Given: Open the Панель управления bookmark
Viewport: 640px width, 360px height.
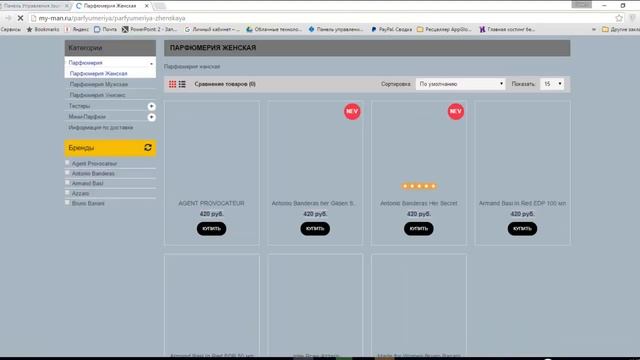Looking at the screenshot, I should [x=336, y=29].
